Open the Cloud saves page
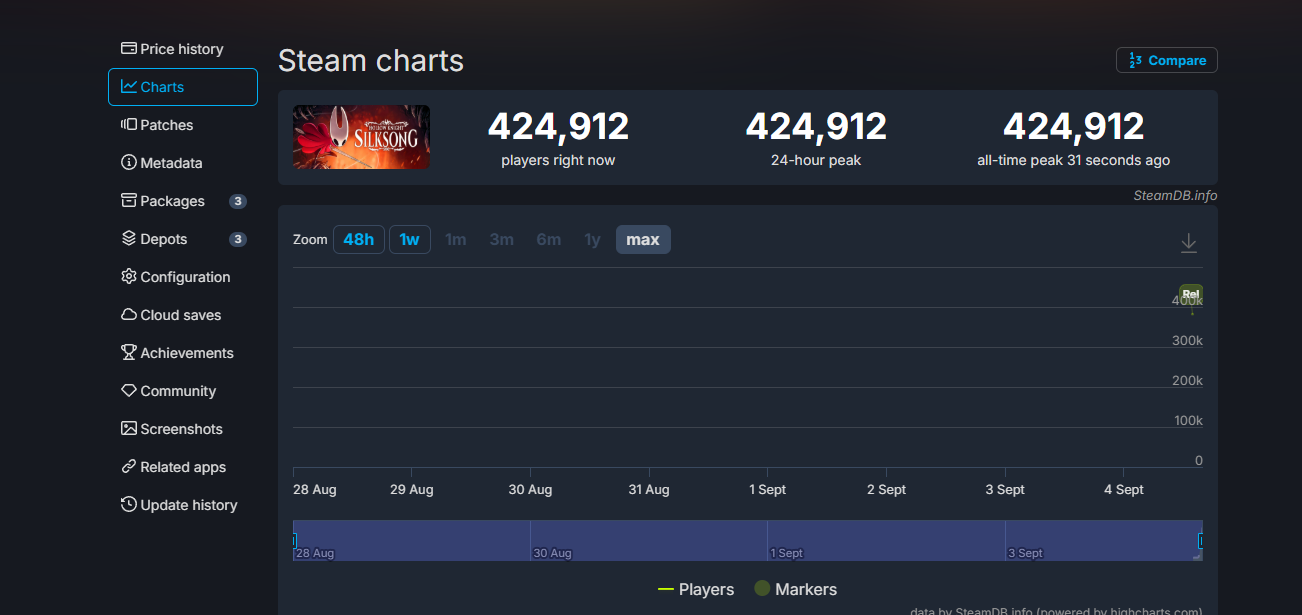Image resolution: width=1302 pixels, height=615 pixels. (x=180, y=315)
